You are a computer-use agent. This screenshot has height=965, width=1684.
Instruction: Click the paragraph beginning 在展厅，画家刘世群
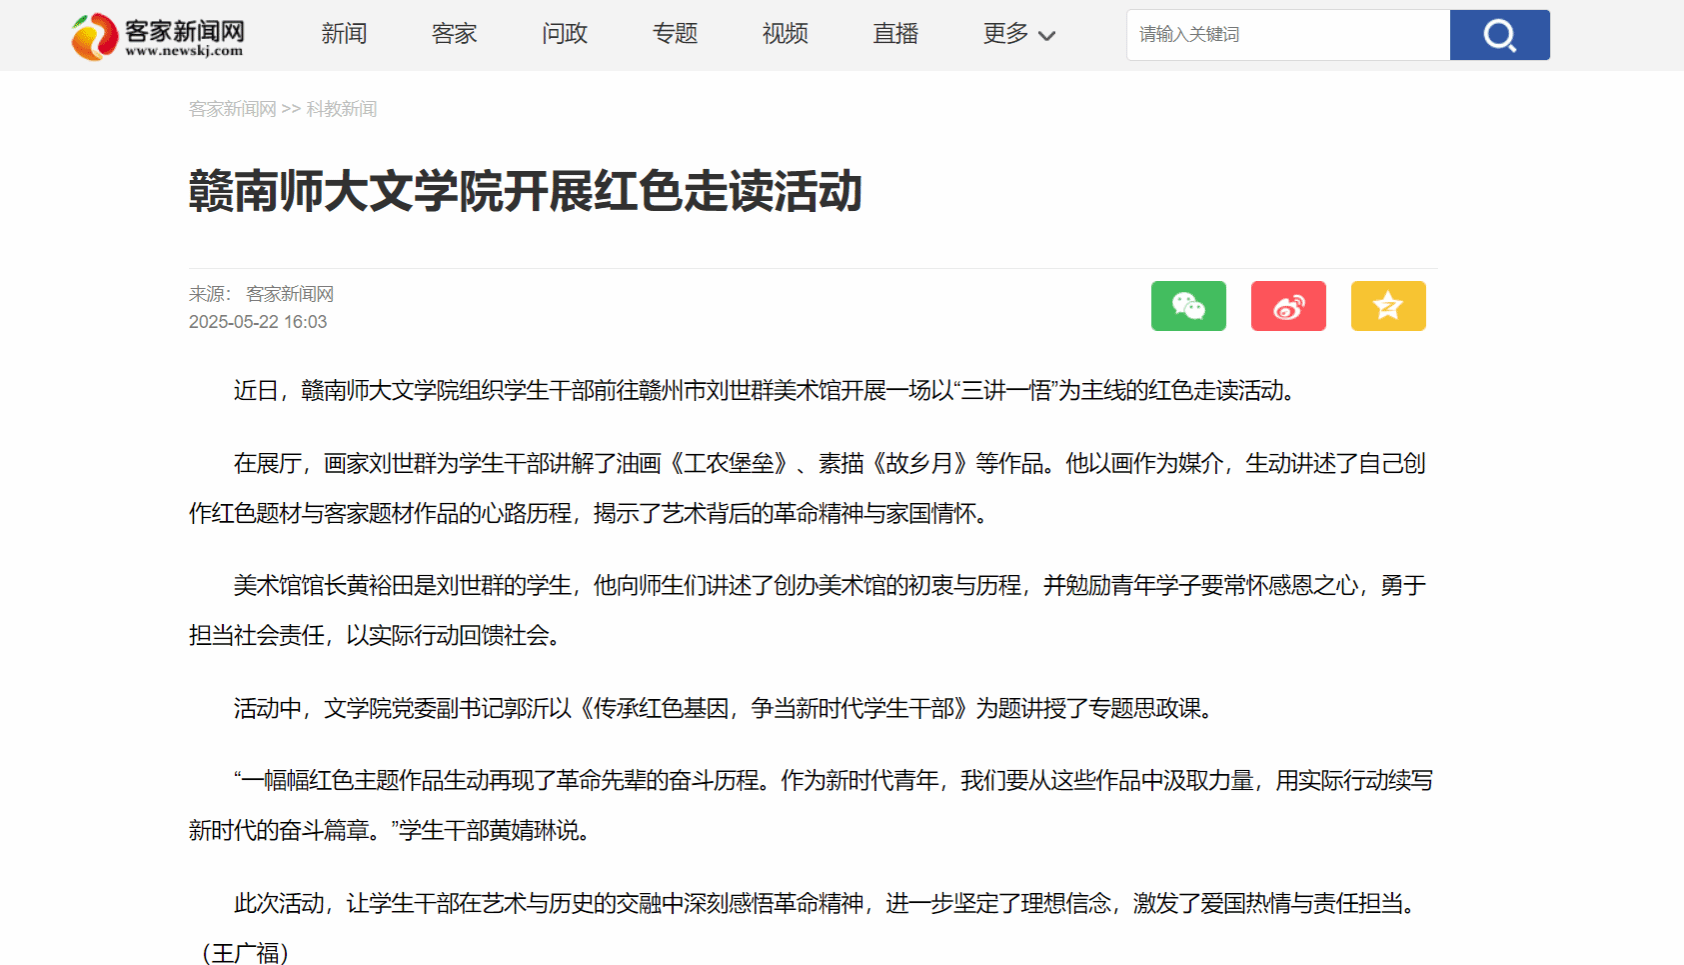pos(808,488)
